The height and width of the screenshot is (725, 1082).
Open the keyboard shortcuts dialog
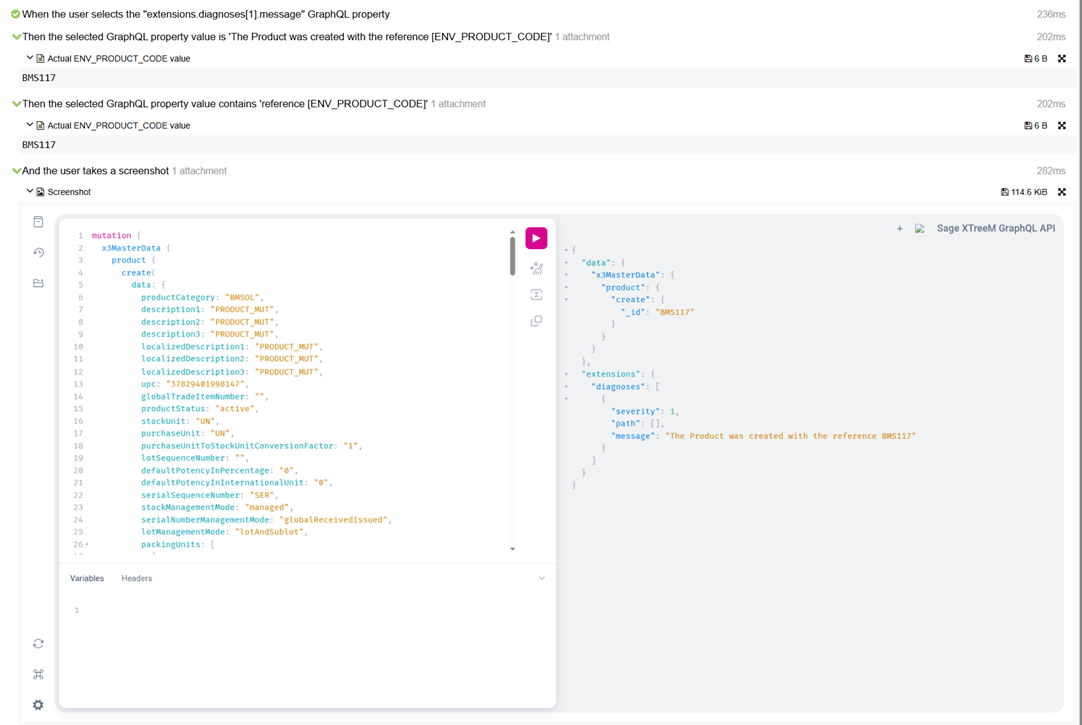38,674
